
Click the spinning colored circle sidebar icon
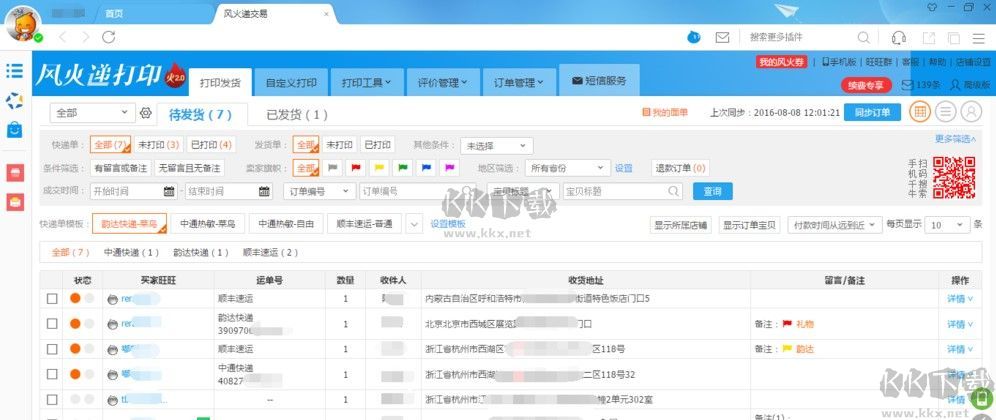click(15, 100)
